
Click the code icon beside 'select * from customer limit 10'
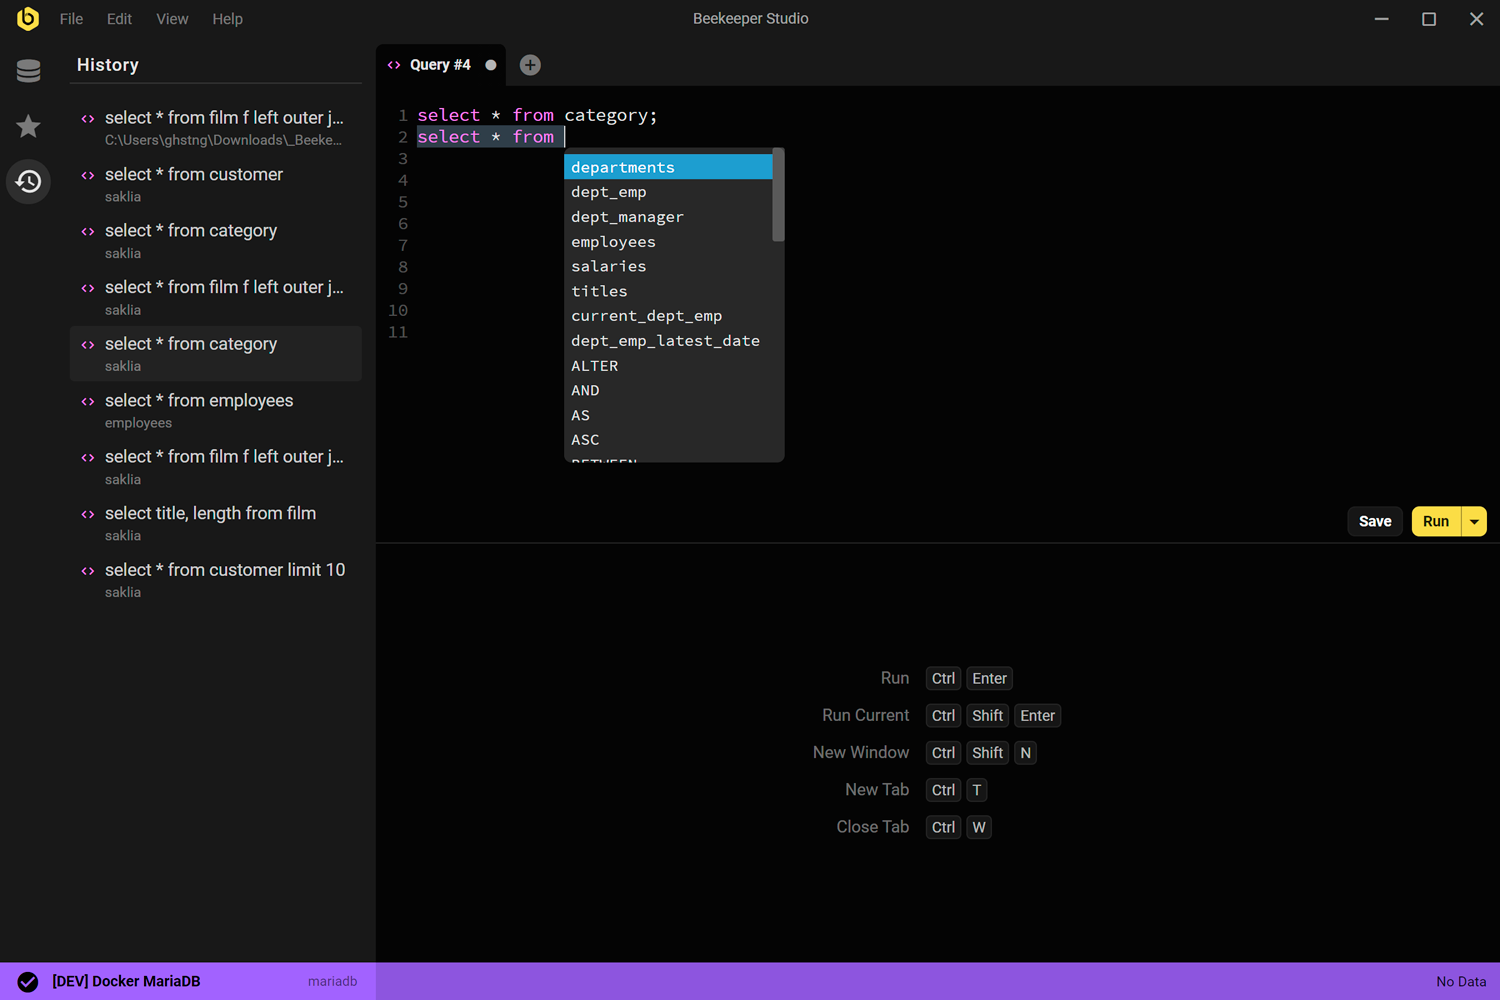pyautogui.click(x=88, y=570)
